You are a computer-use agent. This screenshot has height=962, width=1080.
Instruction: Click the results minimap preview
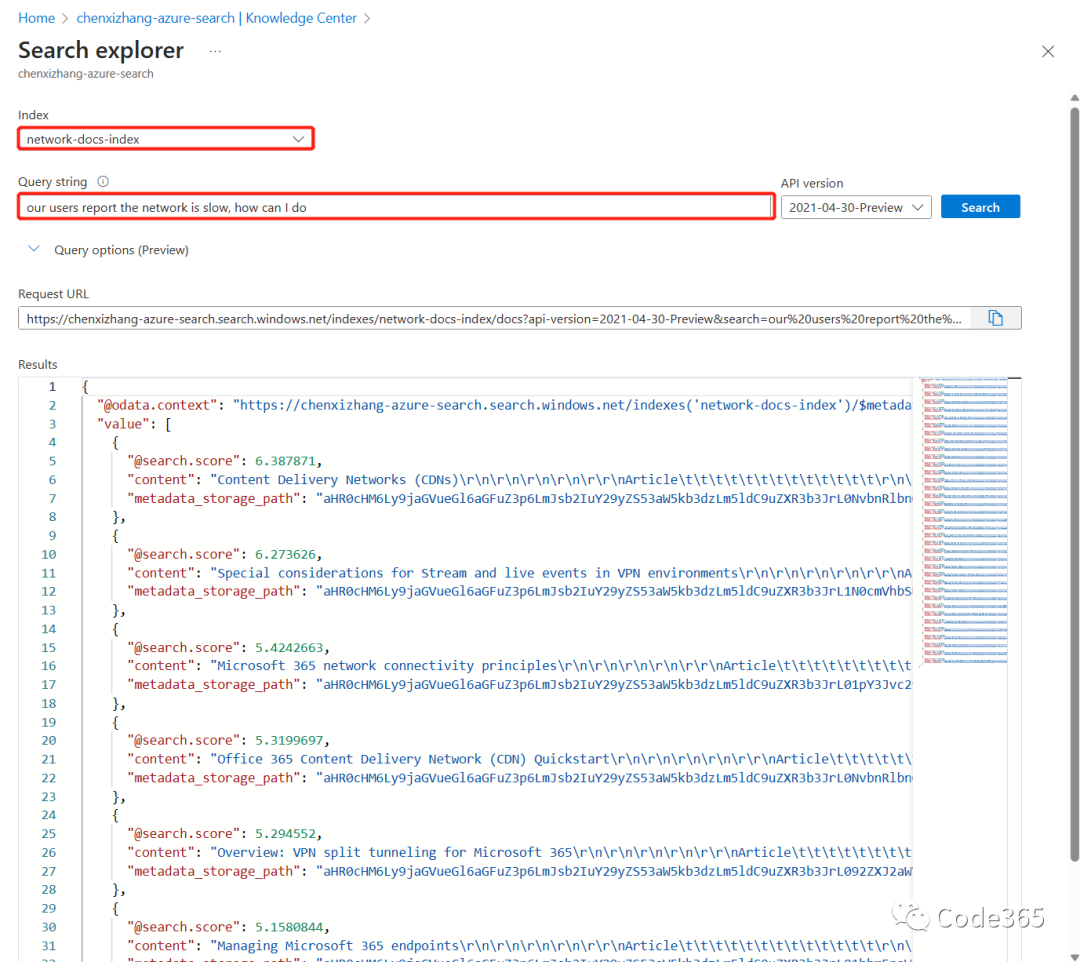click(964, 520)
